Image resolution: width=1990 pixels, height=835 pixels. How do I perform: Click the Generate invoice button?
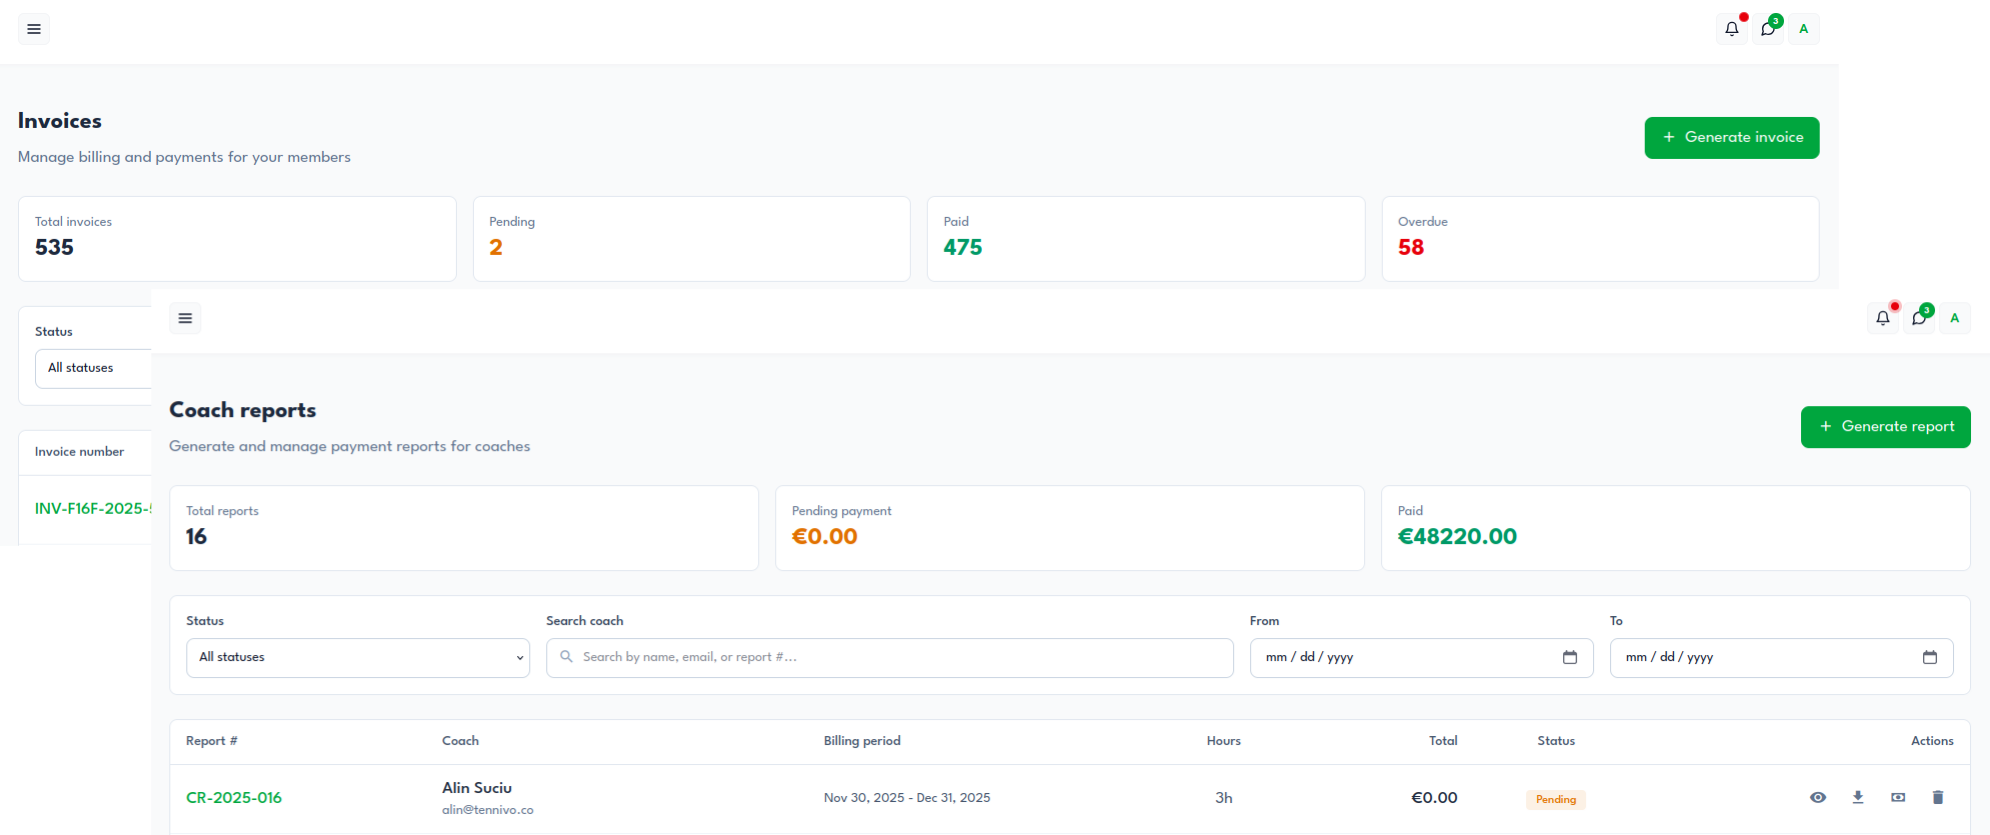click(1732, 137)
